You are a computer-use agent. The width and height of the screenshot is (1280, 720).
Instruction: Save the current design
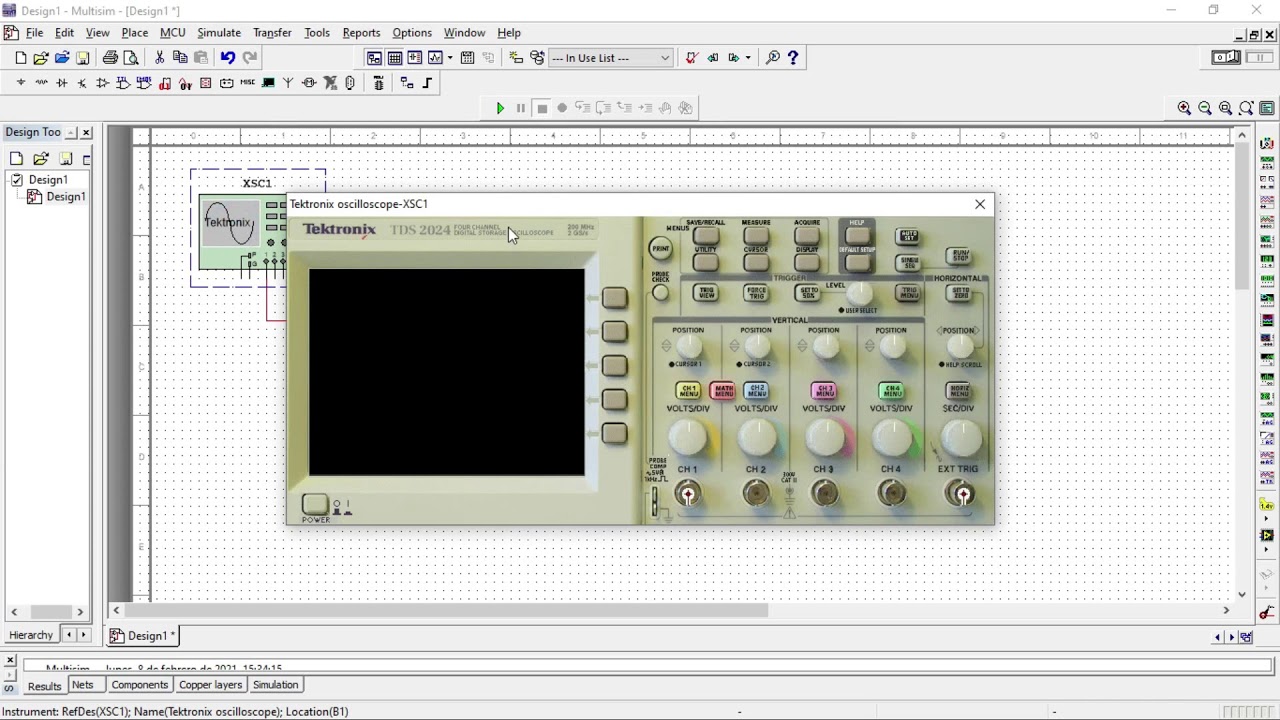click(x=83, y=58)
